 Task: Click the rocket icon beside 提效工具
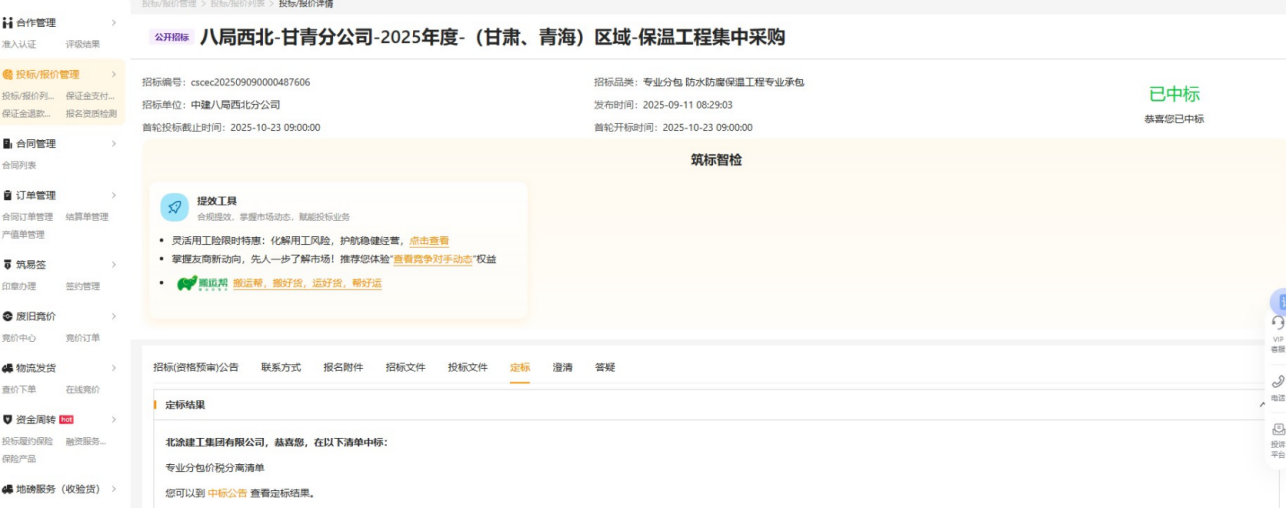pos(174,207)
